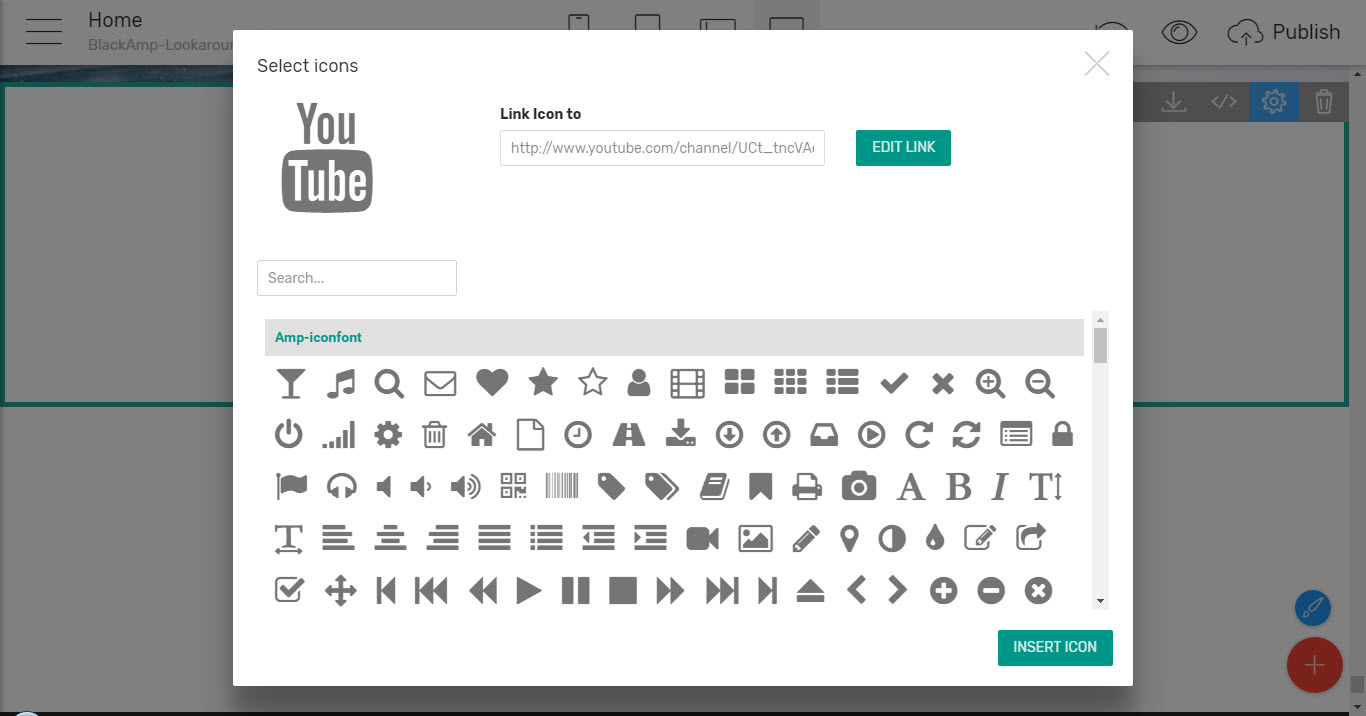Select the video camera icon
The height and width of the screenshot is (716, 1366).
click(x=703, y=539)
